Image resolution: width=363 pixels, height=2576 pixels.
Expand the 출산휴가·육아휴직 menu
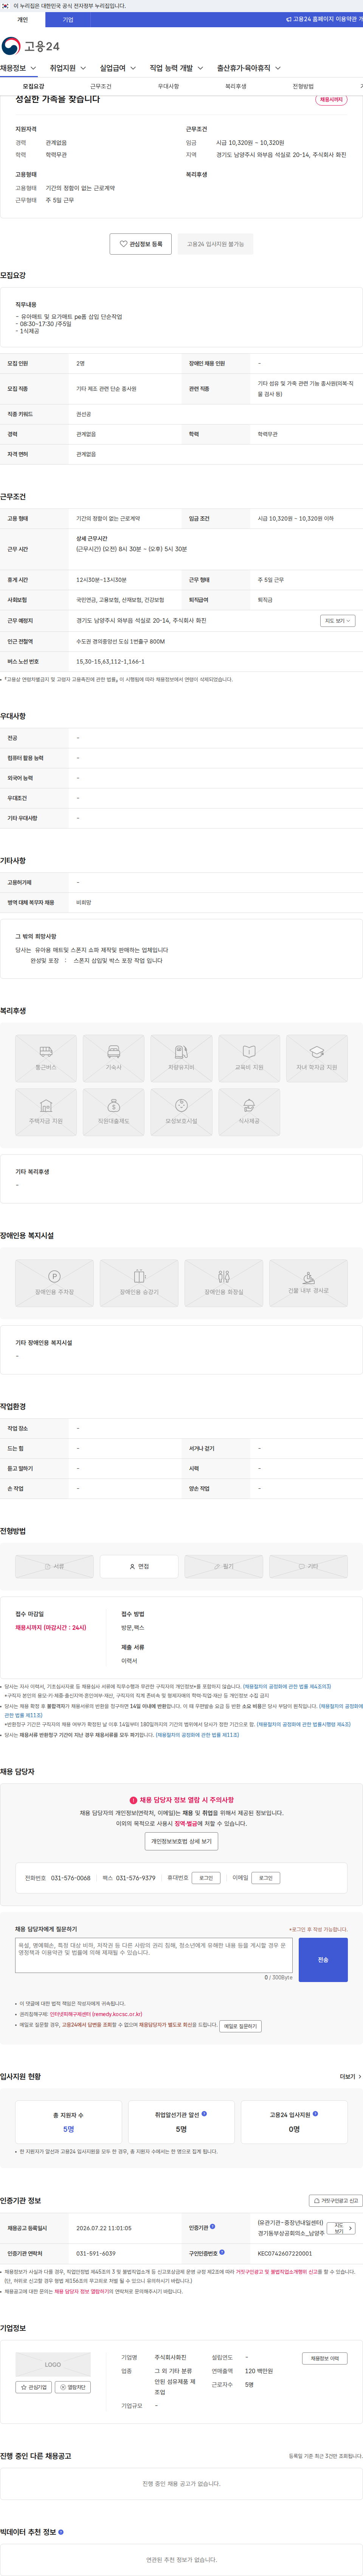point(249,68)
